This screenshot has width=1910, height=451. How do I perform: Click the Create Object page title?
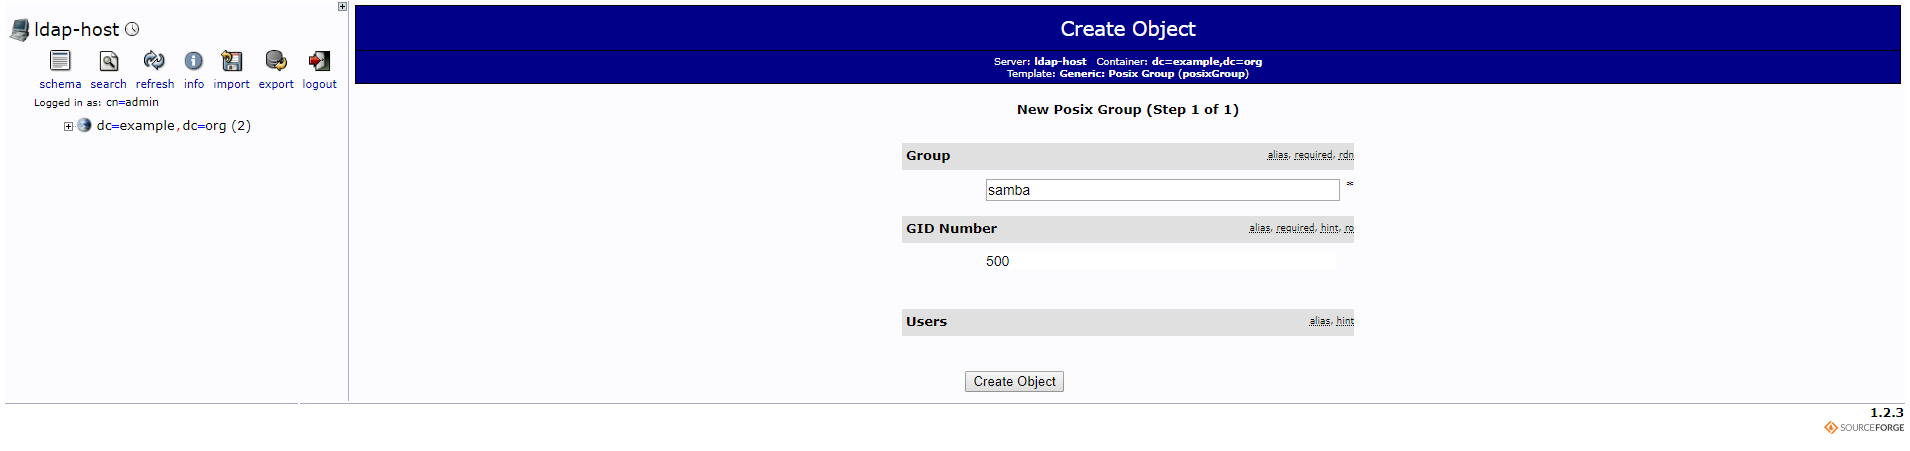tap(1128, 29)
